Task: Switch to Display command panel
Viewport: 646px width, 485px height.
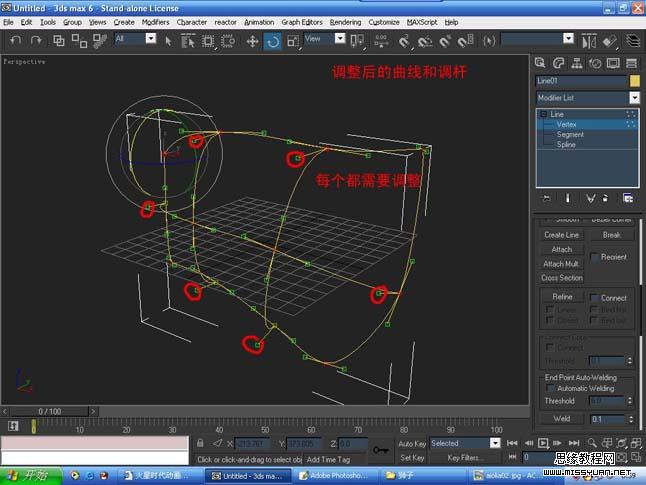Action: pos(613,63)
